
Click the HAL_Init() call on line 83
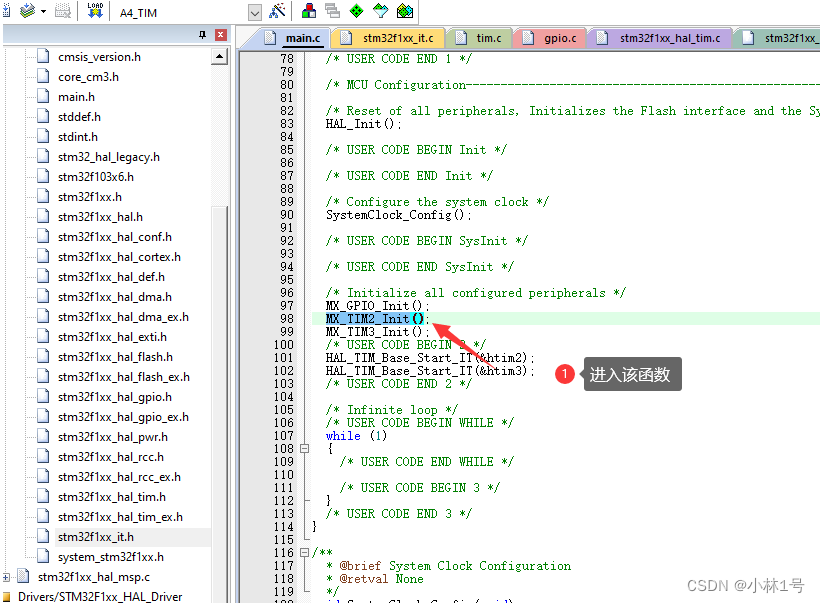click(x=364, y=123)
